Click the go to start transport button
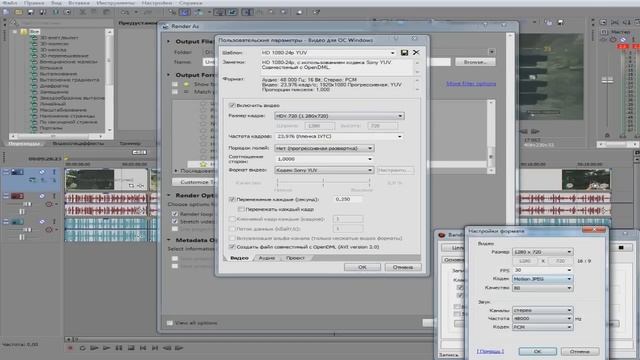 [143, 348]
